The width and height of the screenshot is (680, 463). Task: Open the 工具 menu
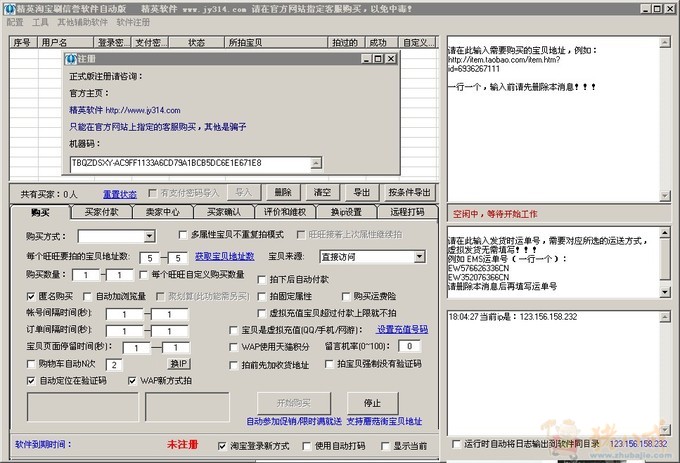(x=40, y=22)
